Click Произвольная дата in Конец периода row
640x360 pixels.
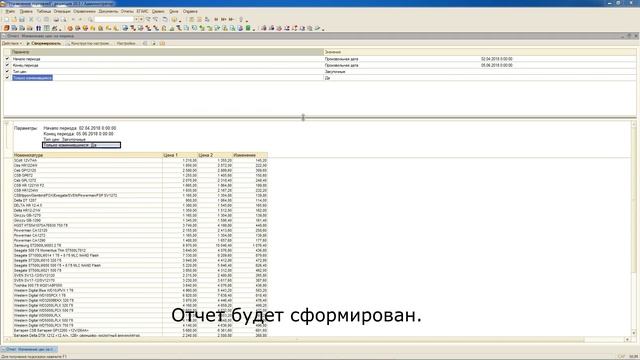coord(341,65)
